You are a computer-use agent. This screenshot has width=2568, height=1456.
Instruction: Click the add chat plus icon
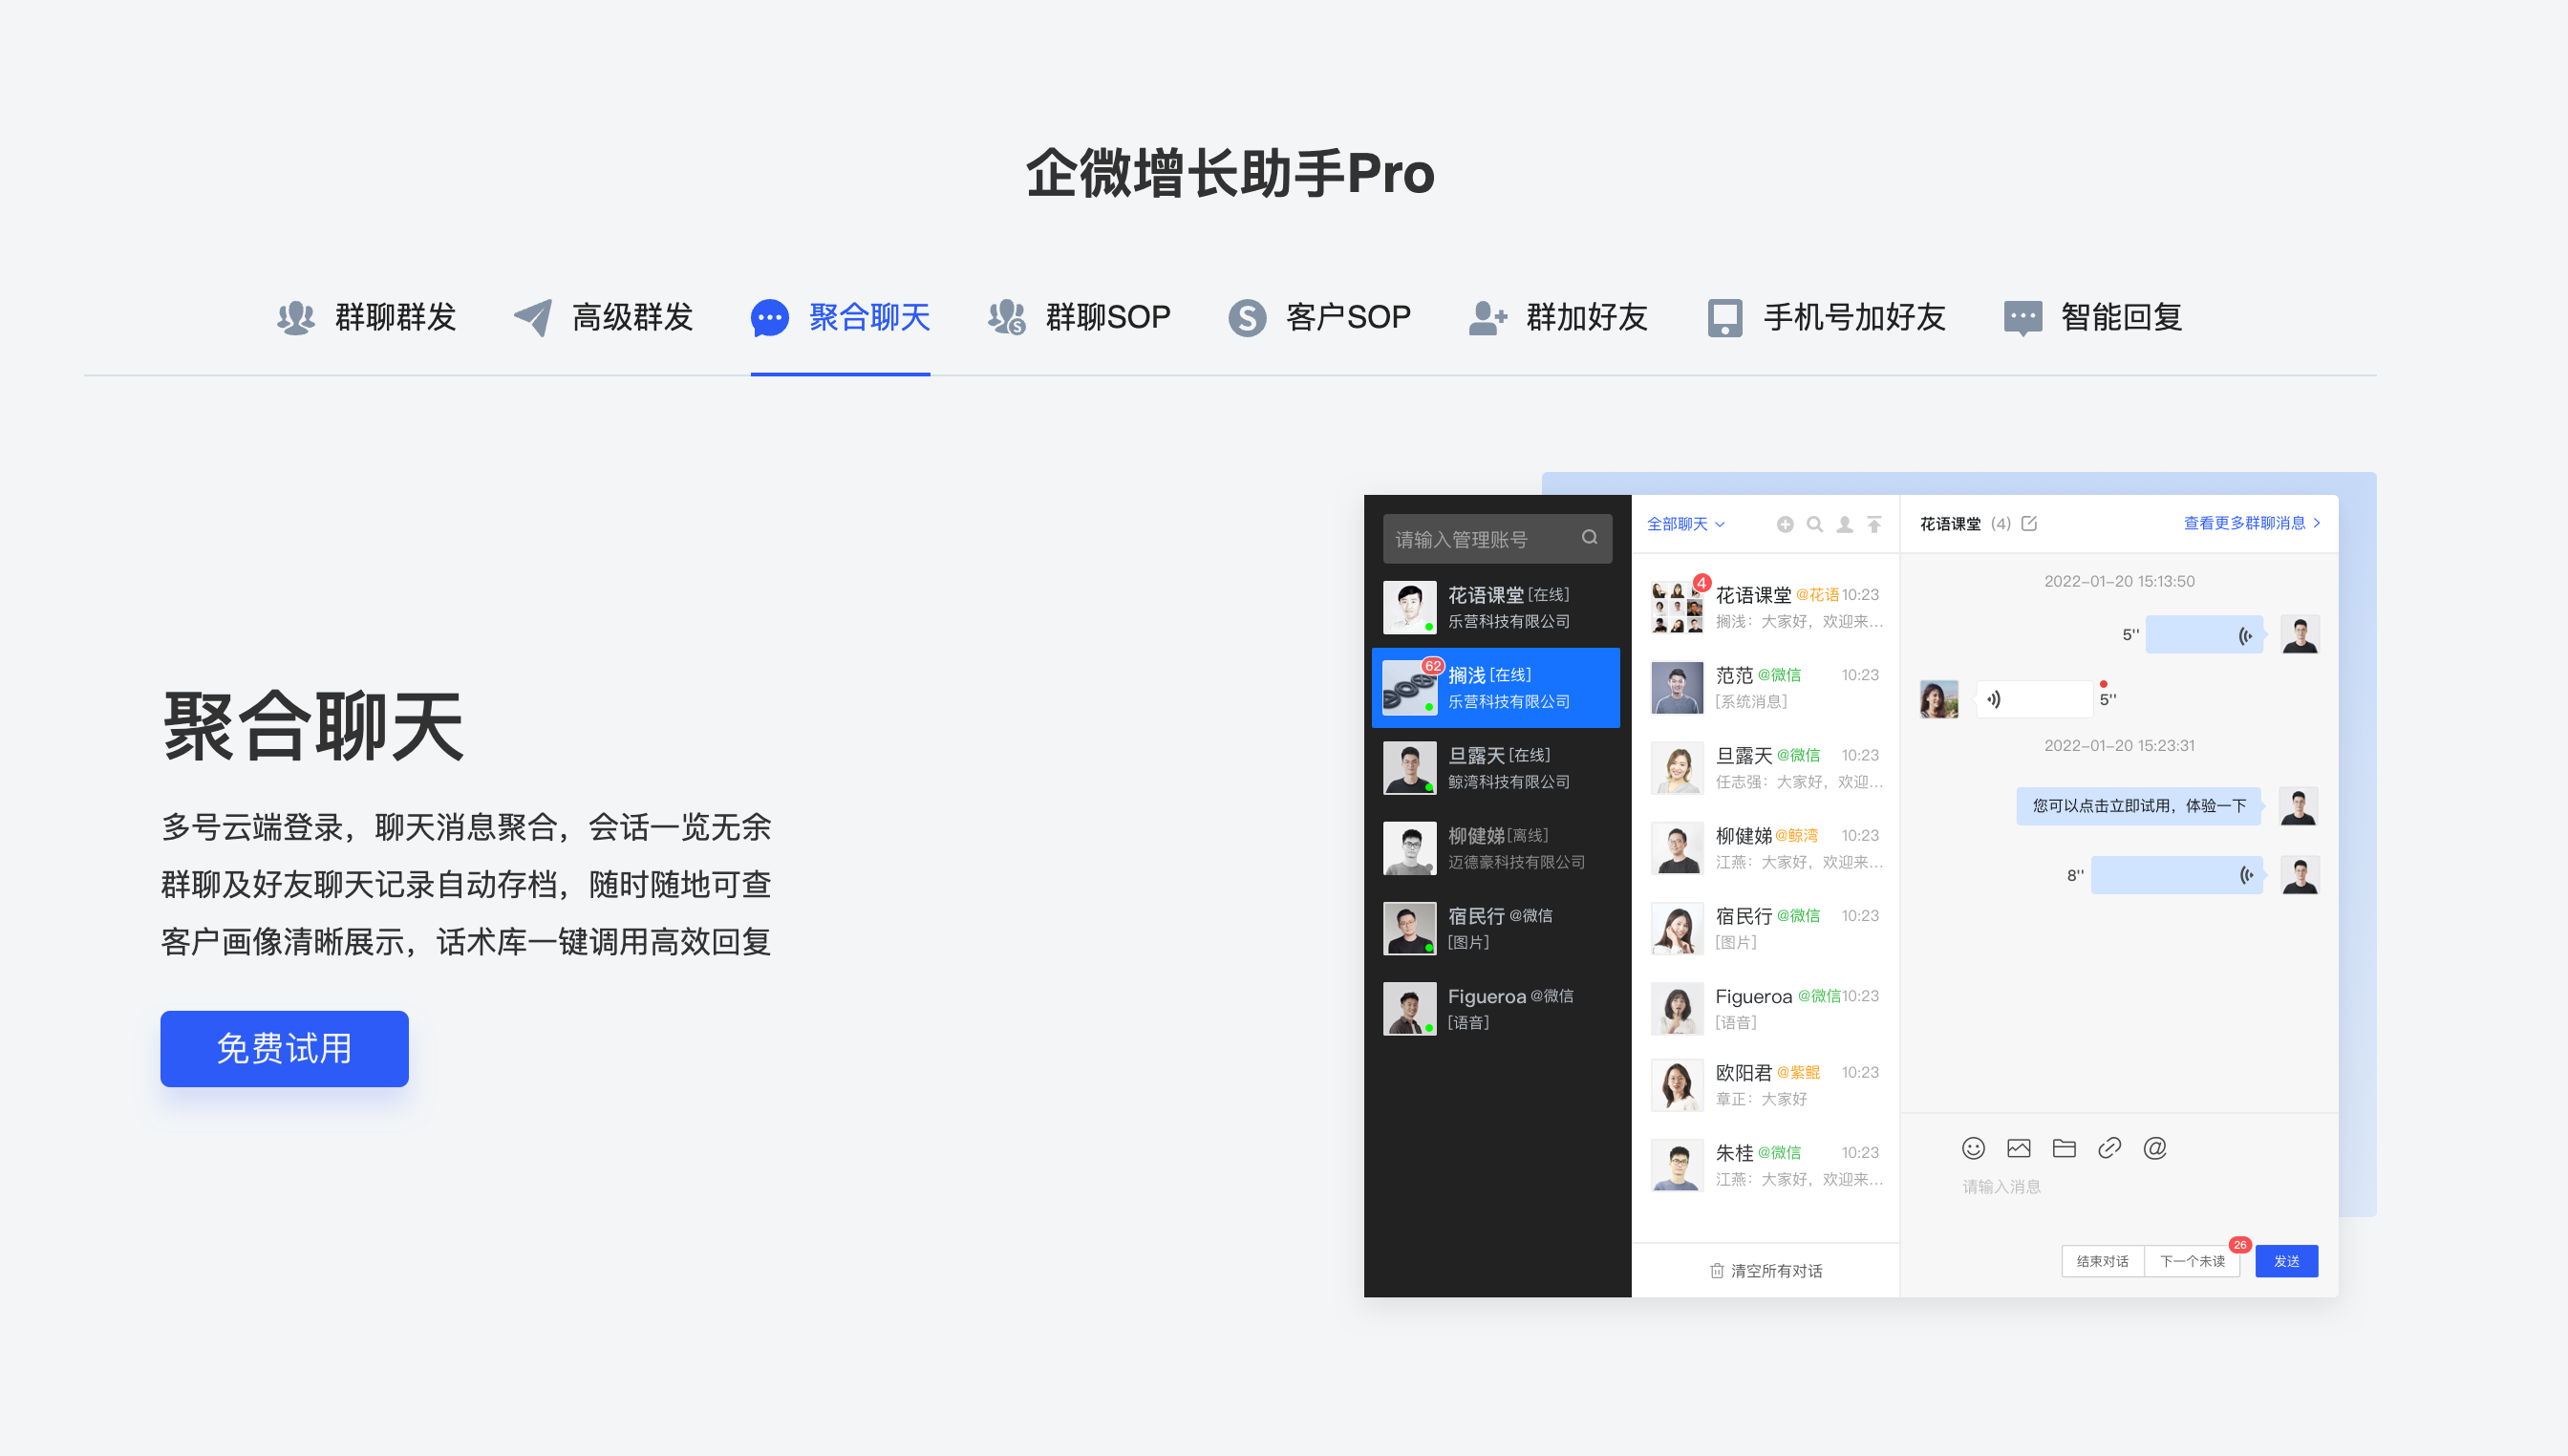click(x=1785, y=524)
